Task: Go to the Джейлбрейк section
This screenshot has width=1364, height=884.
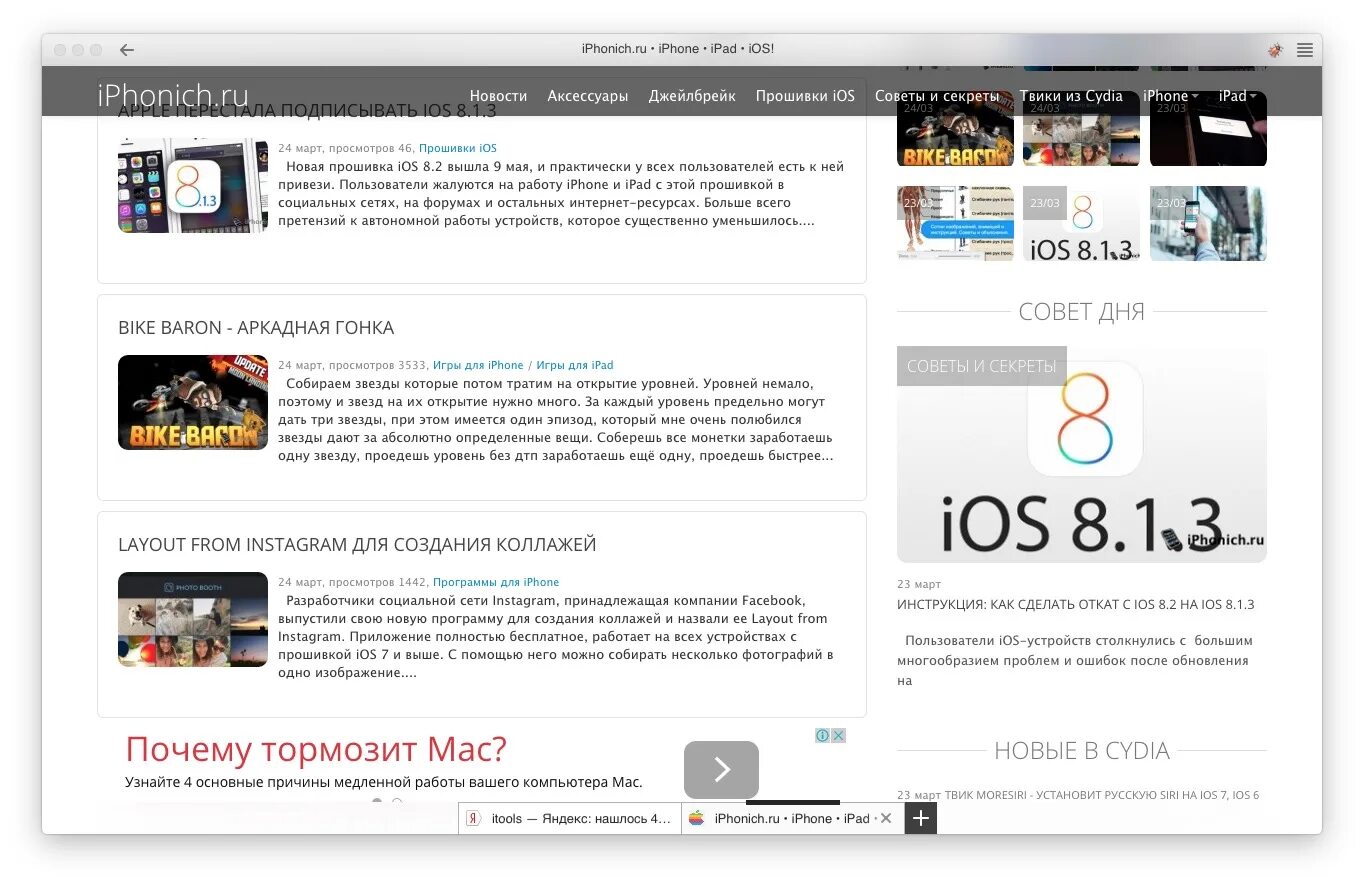Action: click(x=692, y=96)
